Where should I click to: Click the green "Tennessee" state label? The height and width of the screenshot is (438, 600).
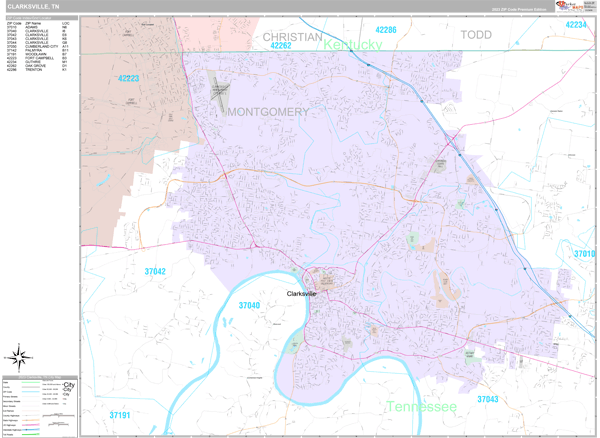[421, 406]
